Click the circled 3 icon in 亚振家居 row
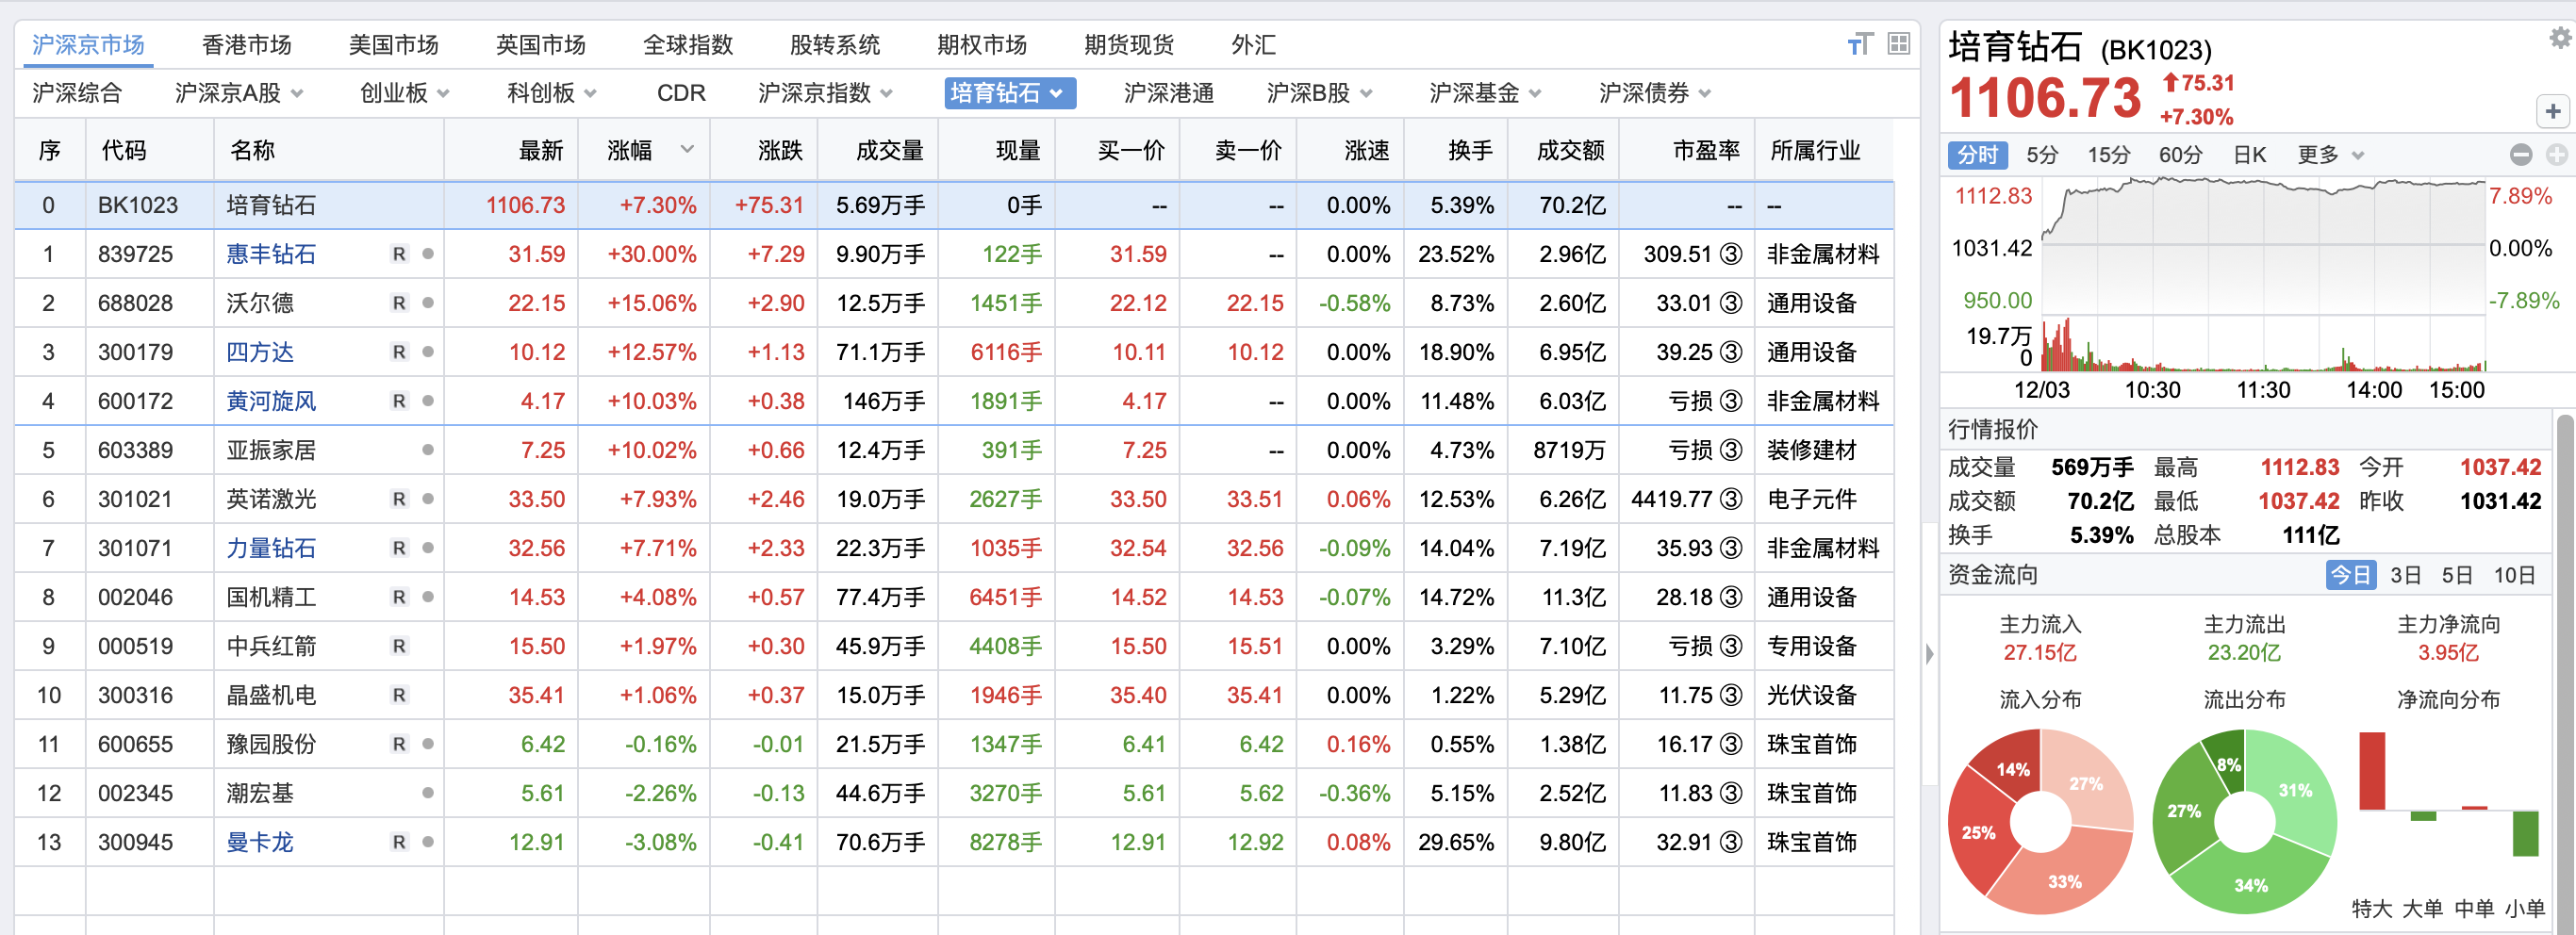This screenshot has width=2576, height=935. pyautogui.click(x=1731, y=450)
